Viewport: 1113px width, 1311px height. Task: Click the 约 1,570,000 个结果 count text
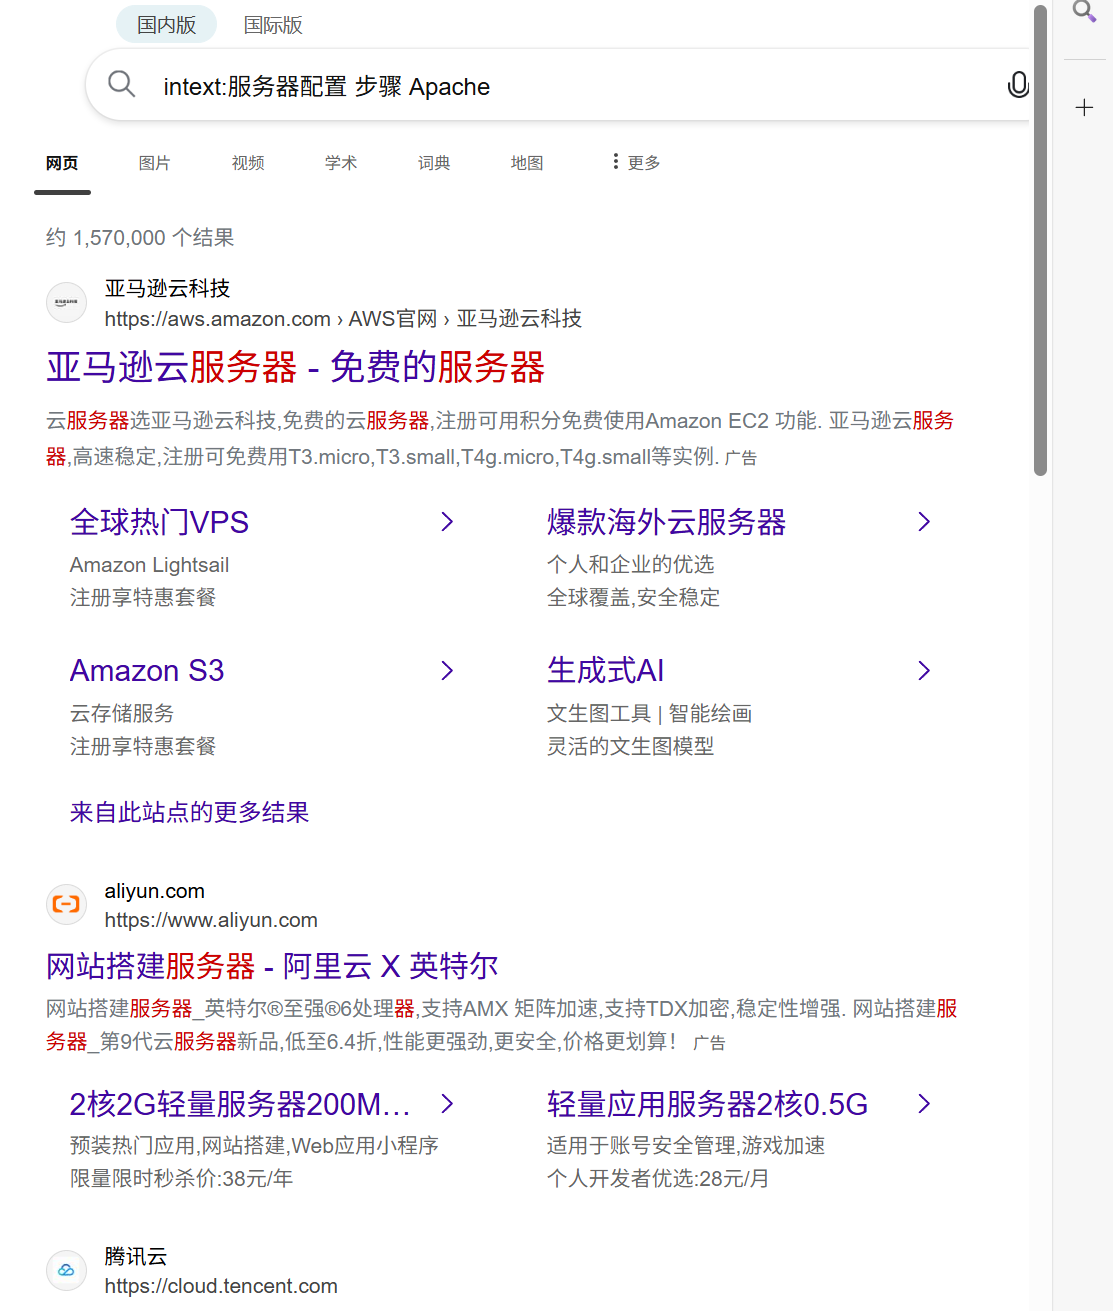pyautogui.click(x=140, y=238)
